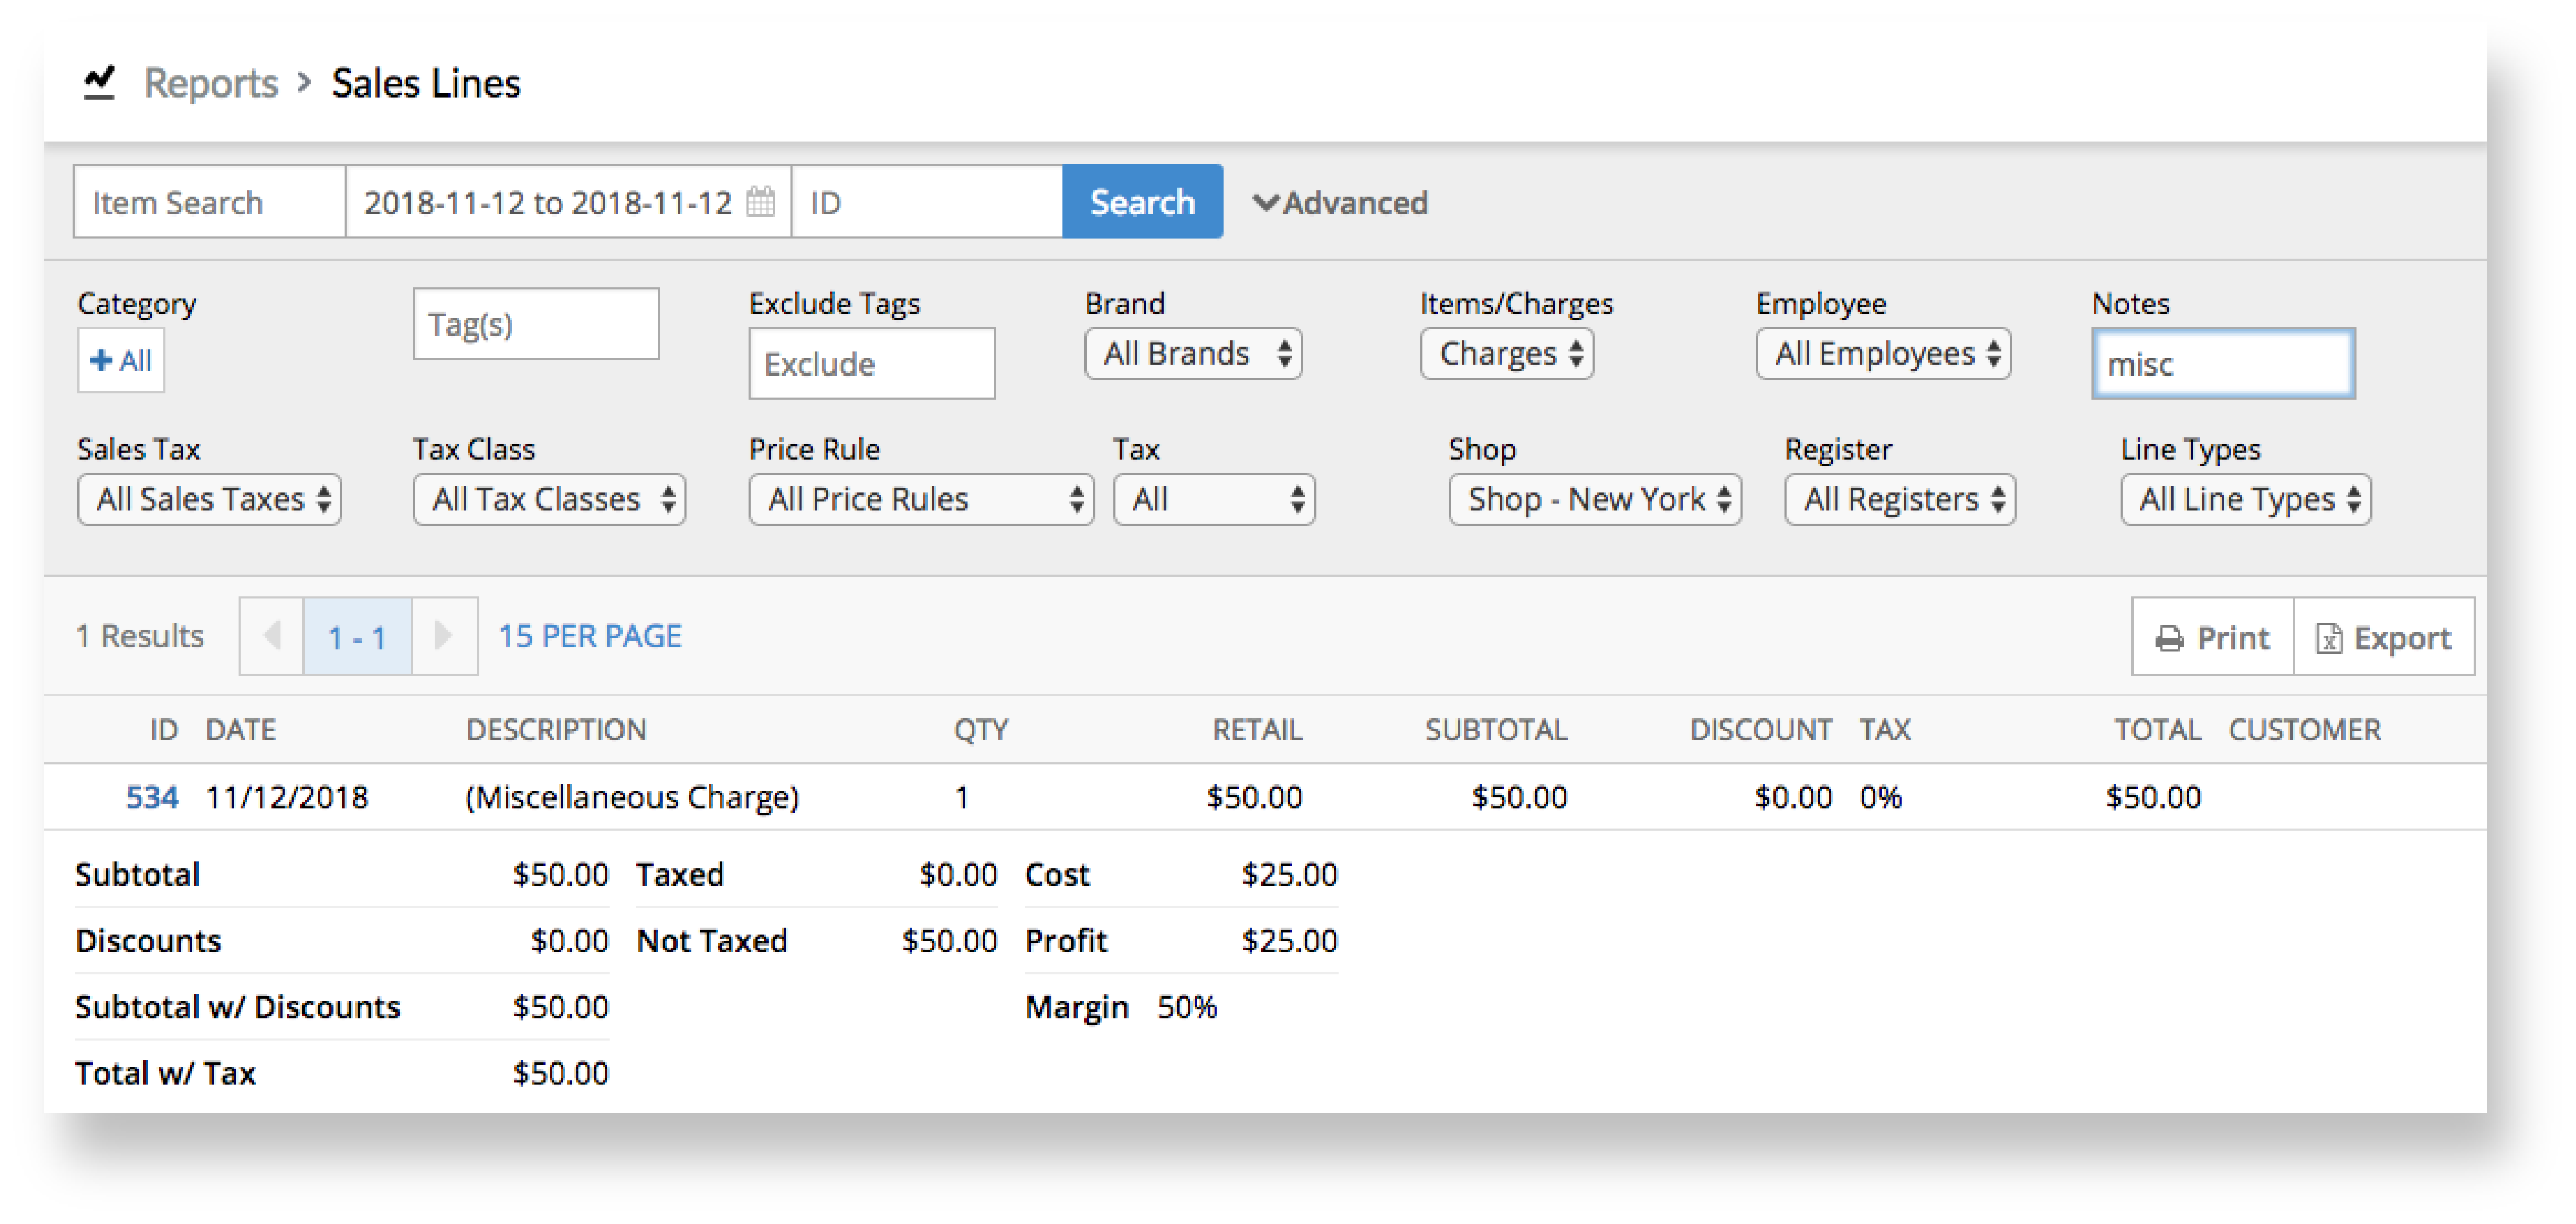Open the All Price Rules dropdown
The image size is (2576, 1224).
pos(921,499)
